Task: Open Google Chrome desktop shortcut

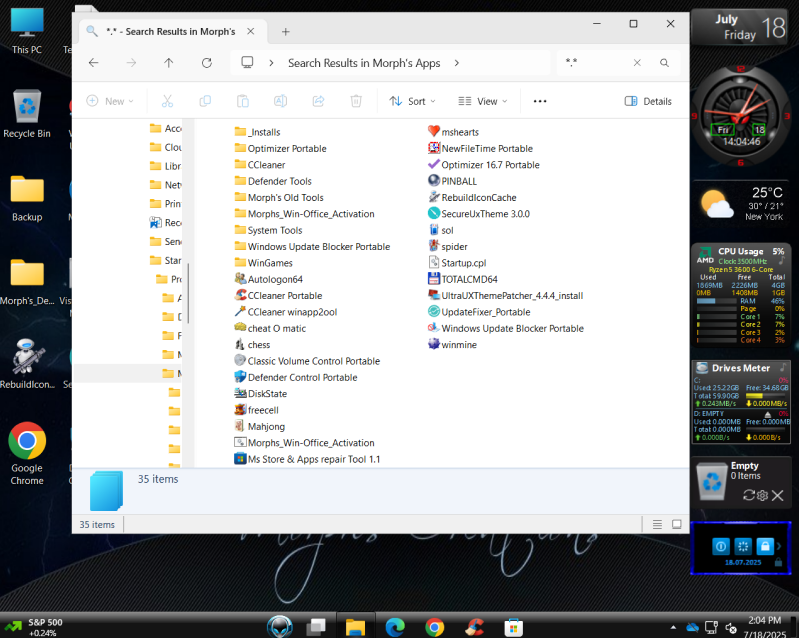Action: click(27, 454)
